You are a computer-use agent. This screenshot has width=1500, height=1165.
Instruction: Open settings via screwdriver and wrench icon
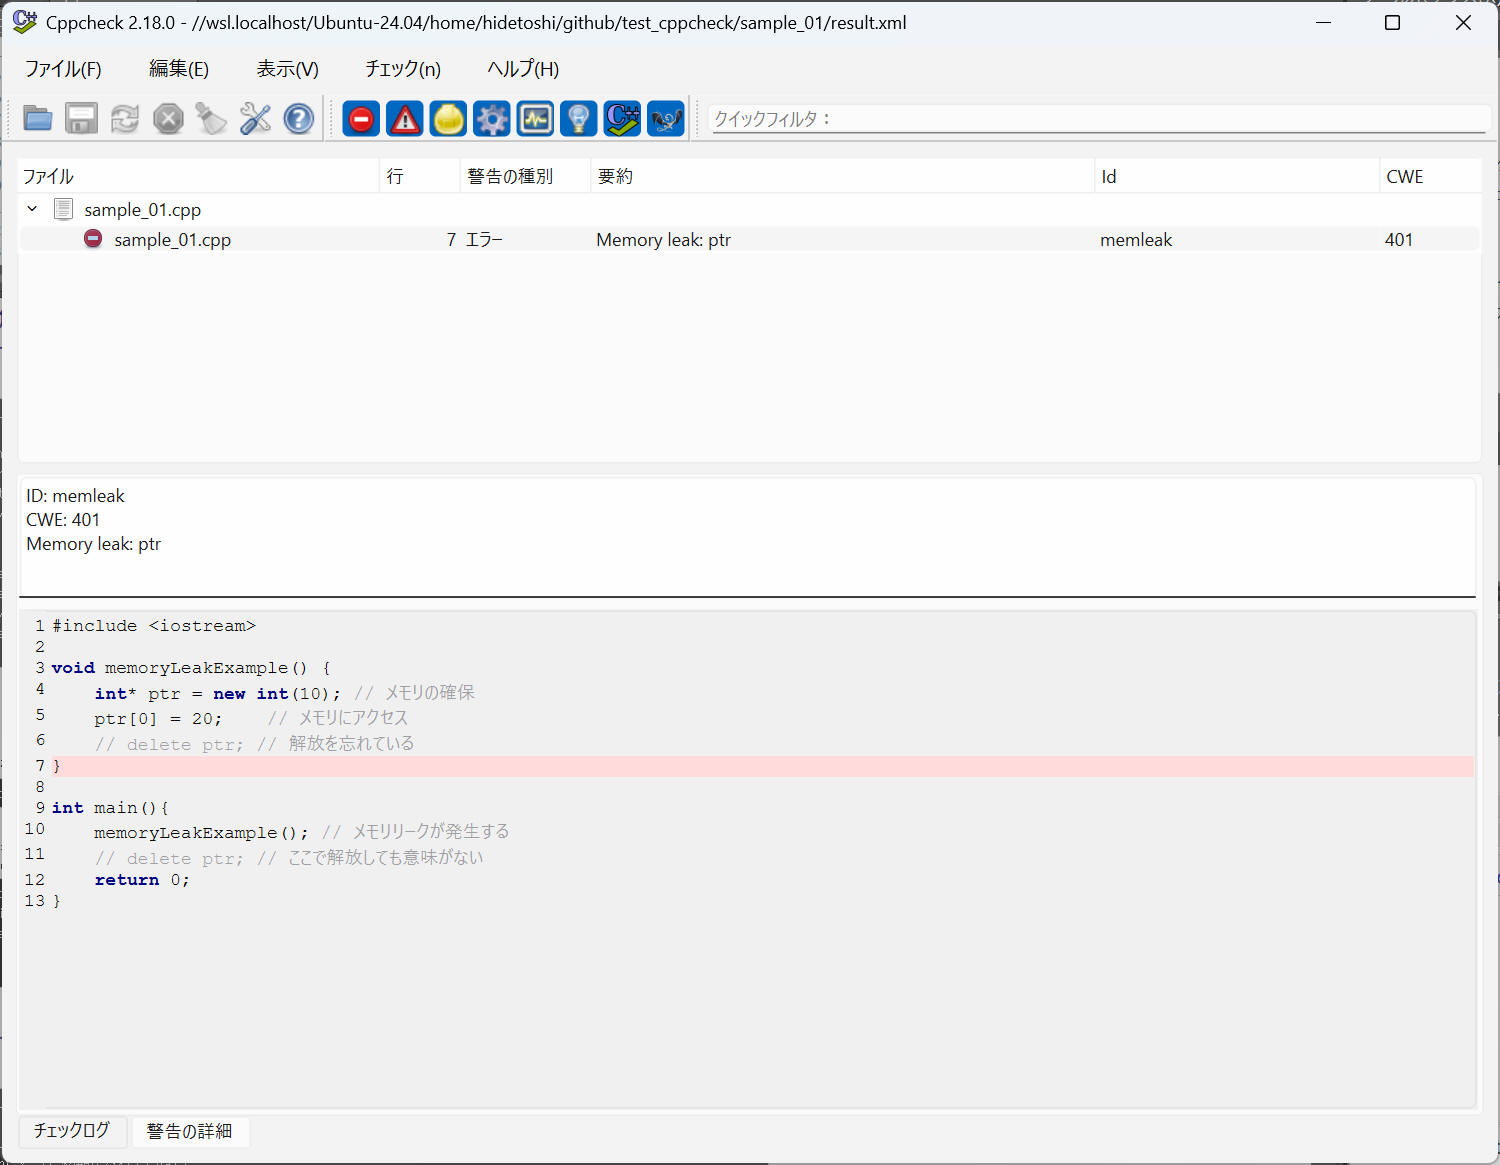(255, 119)
